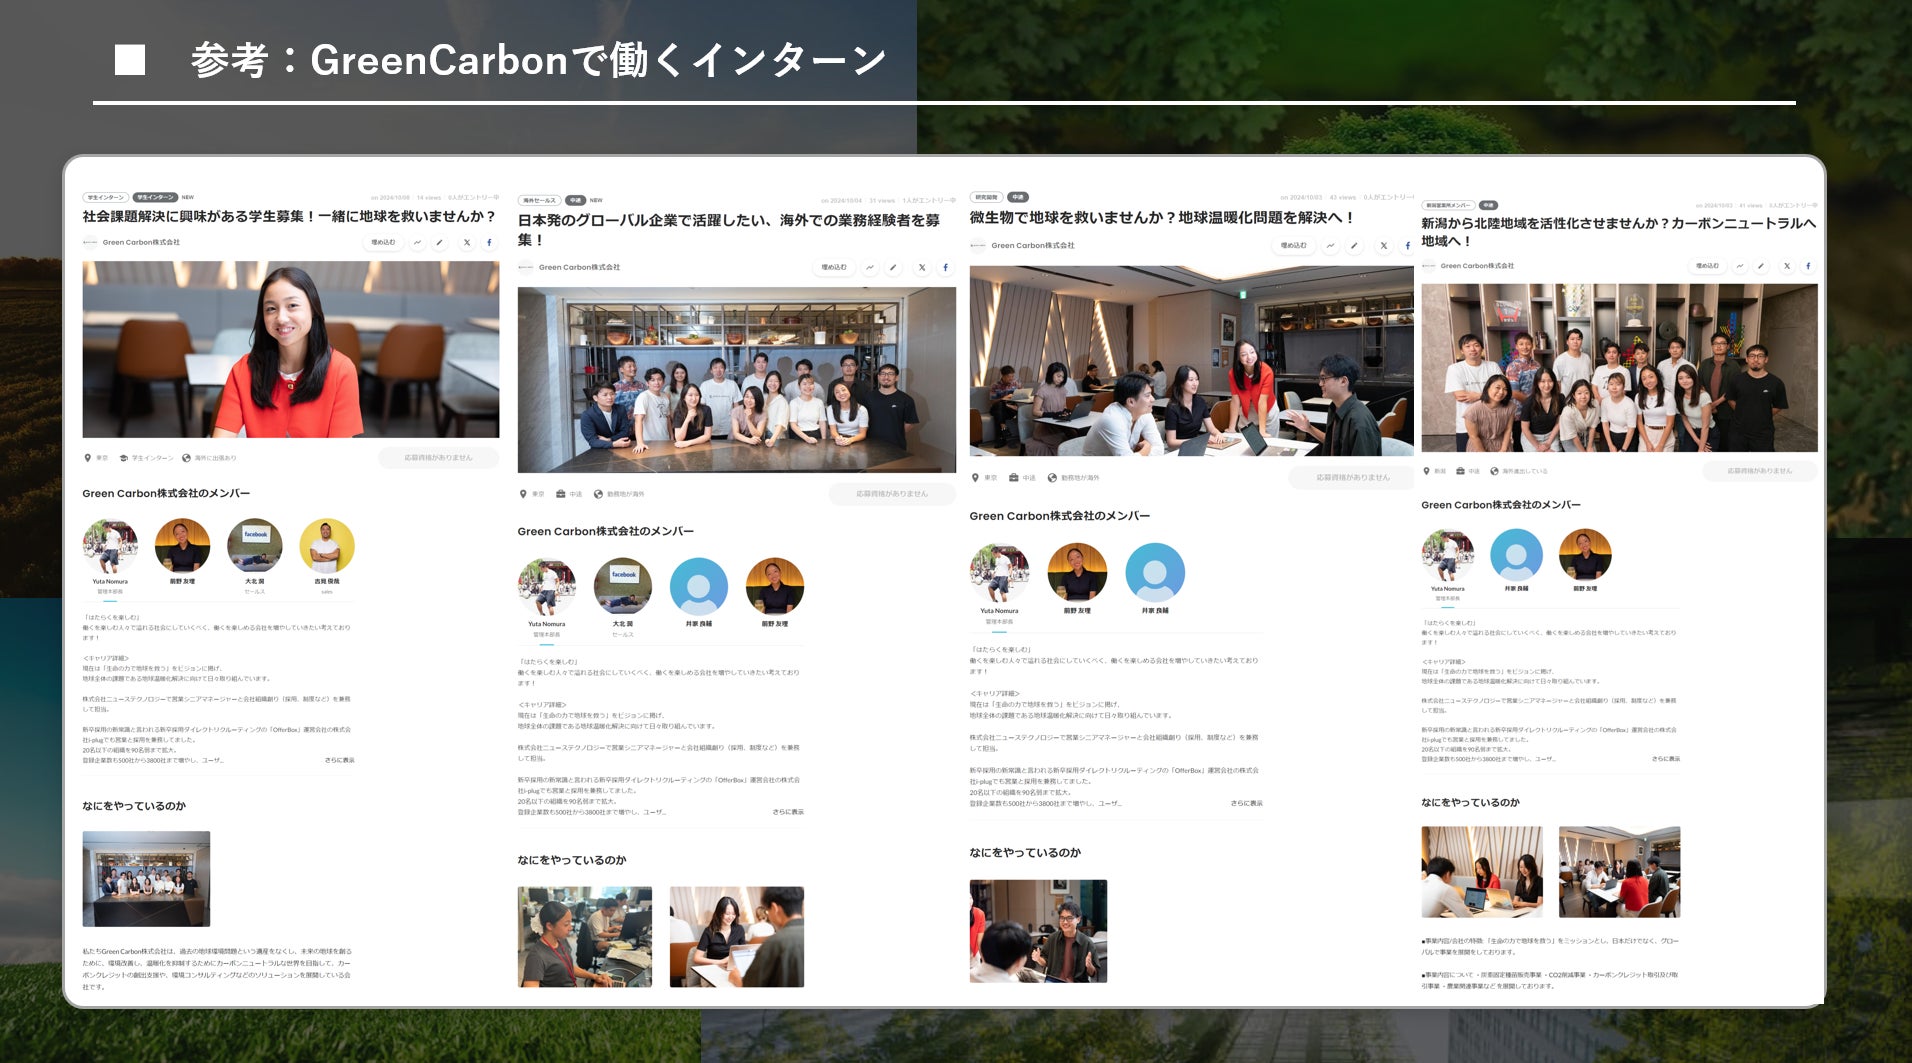Click the edit pencil on the 社会課題解決 posting

tap(440, 243)
